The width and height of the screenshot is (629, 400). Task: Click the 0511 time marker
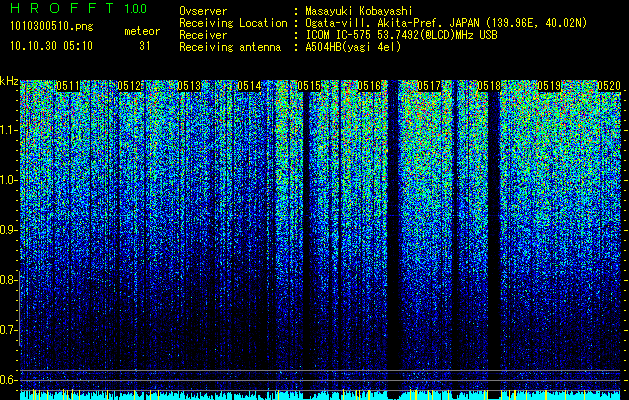click(68, 86)
